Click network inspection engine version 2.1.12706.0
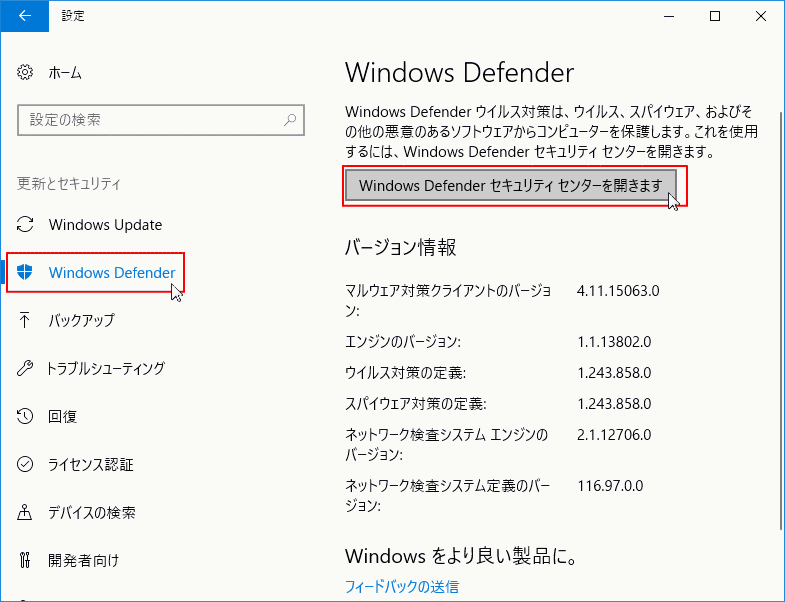This screenshot has height=602, width=785. pos(614,434)
